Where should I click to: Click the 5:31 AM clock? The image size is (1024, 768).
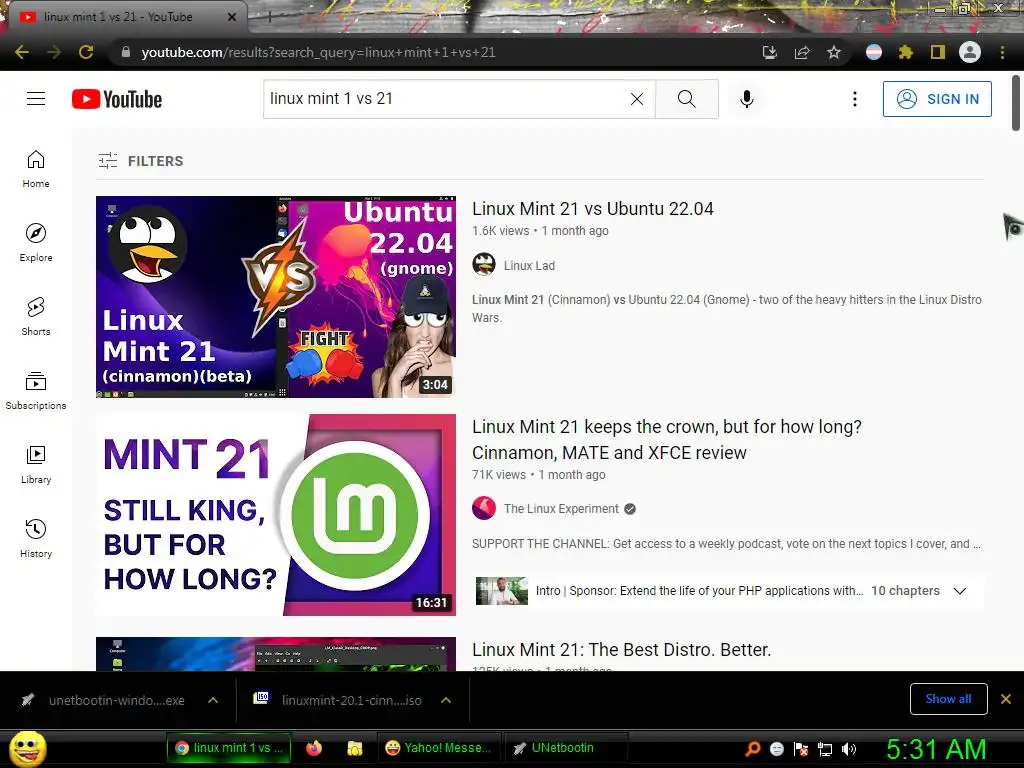[x=936, y=748]
